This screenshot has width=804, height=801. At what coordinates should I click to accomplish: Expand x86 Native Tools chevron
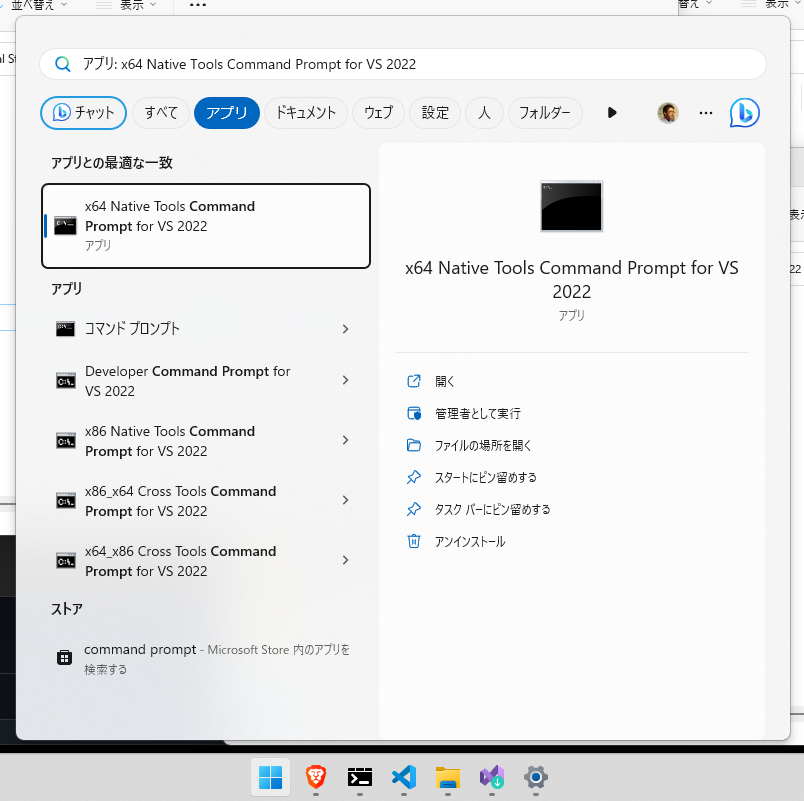click(x=346, y=440)
